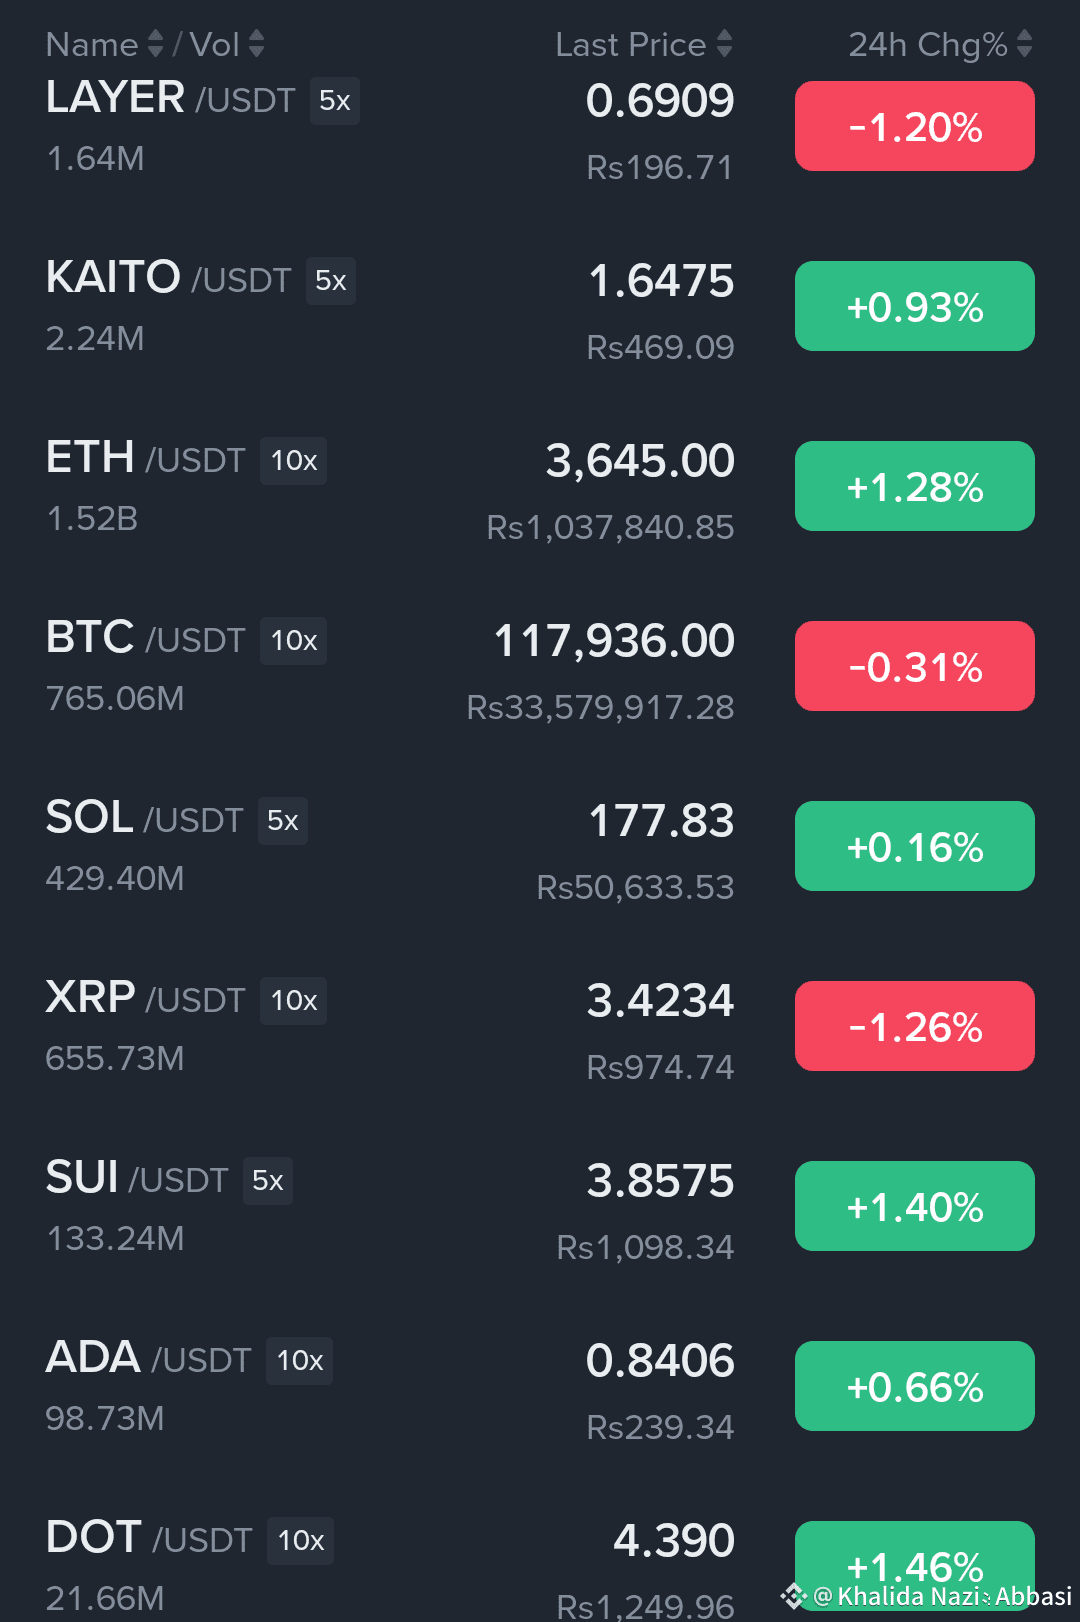Click the Last Price column header
Screen dimensions: 1080x1622
coord(631,44)
